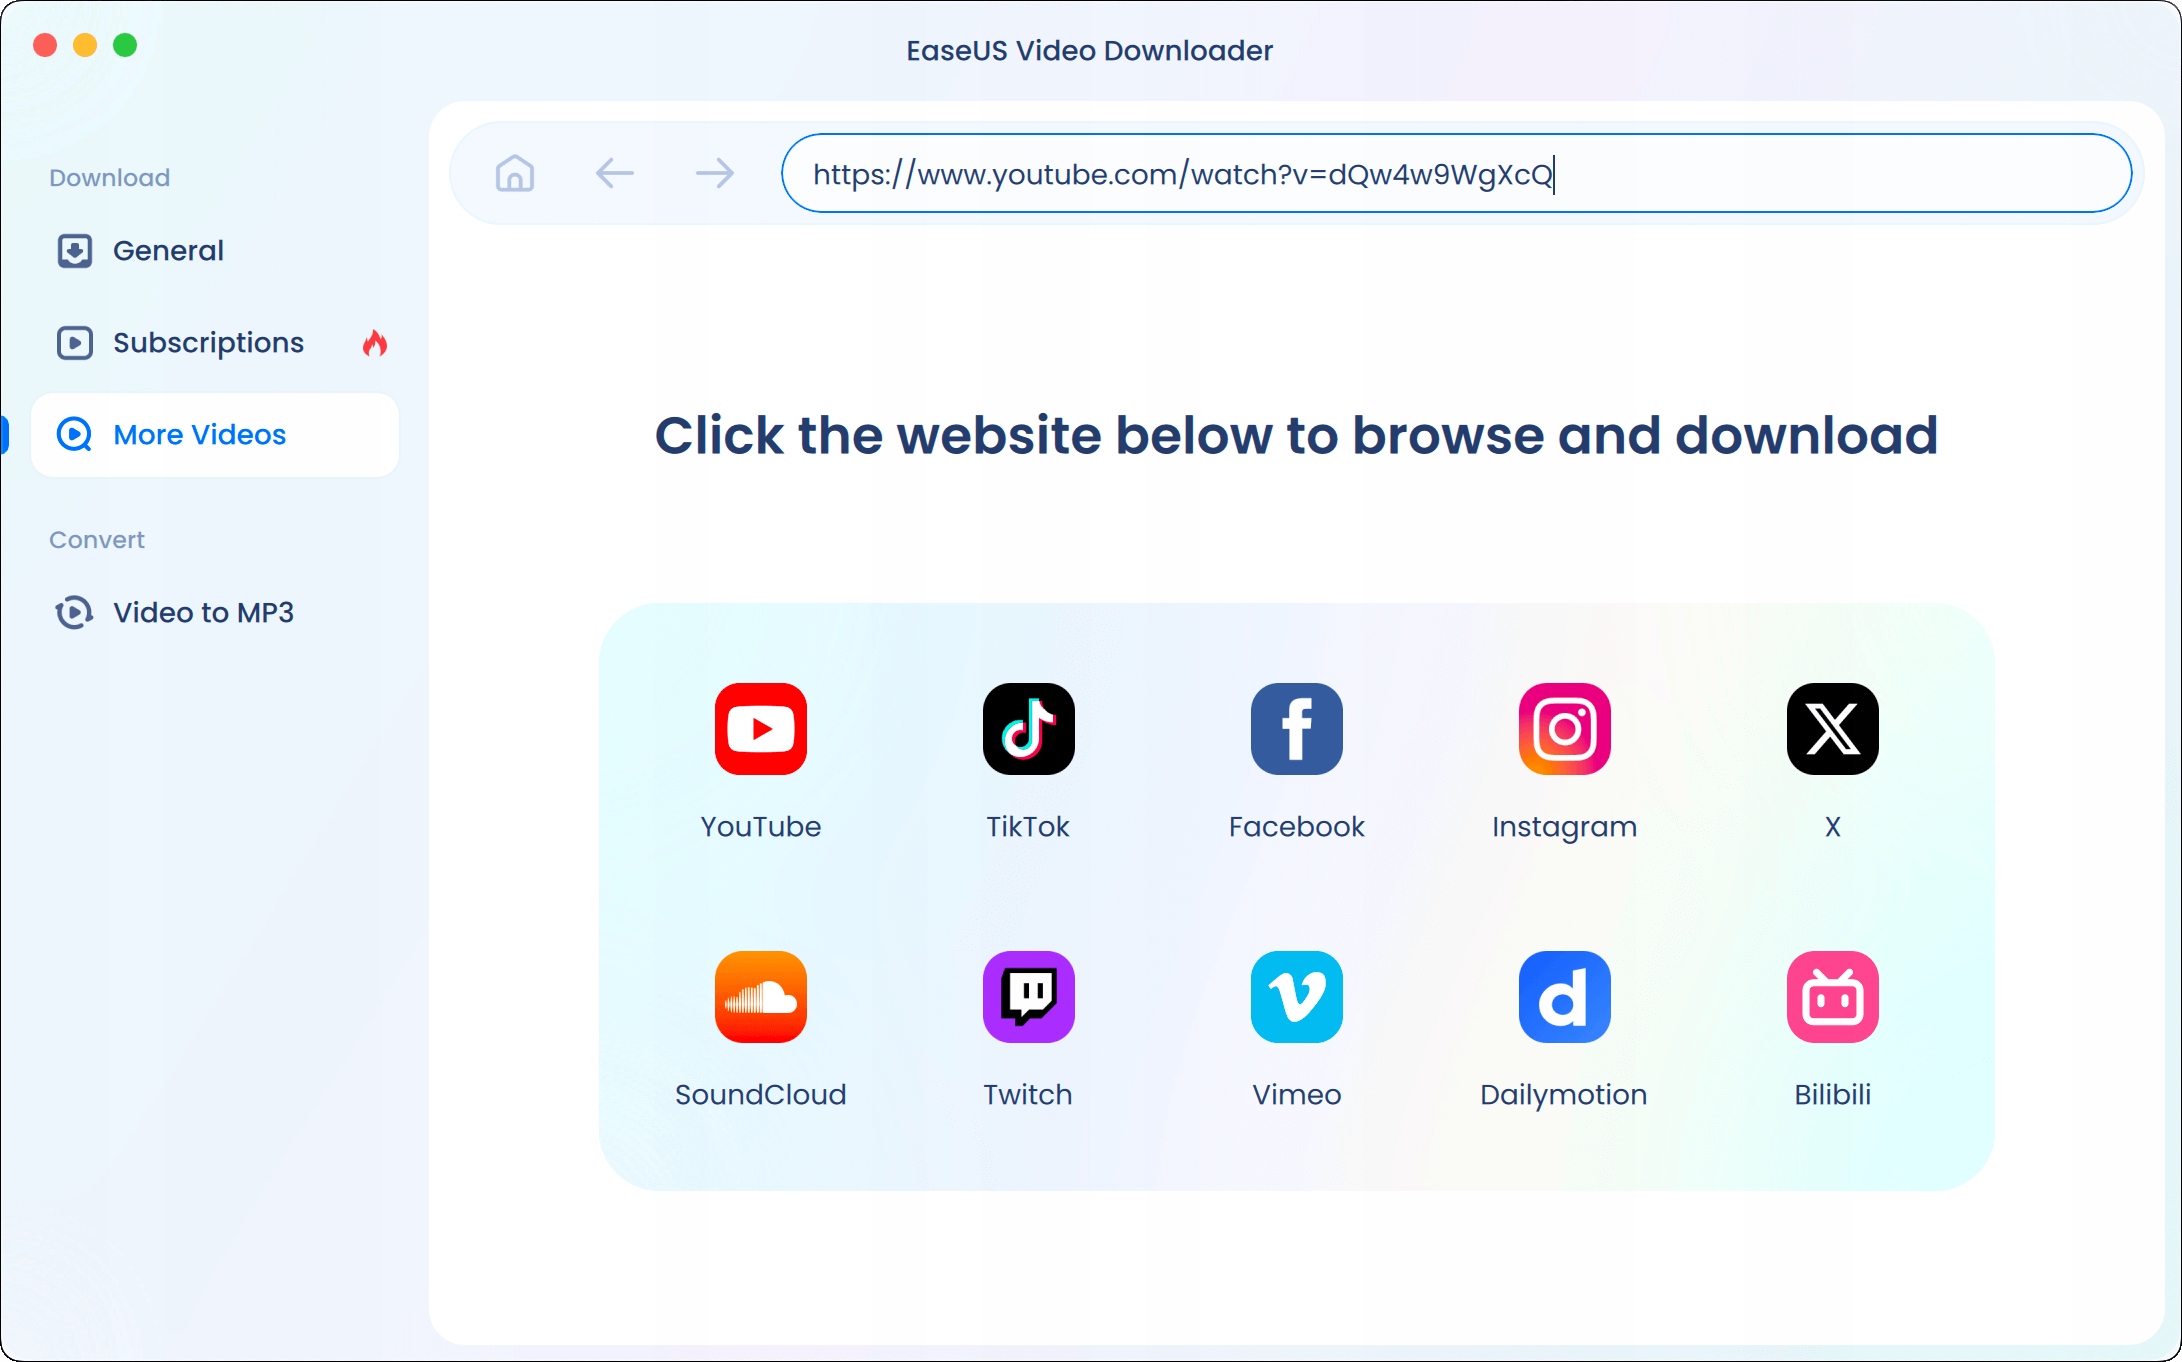Open the SoundCloud icon

click(x=760, y=997)
